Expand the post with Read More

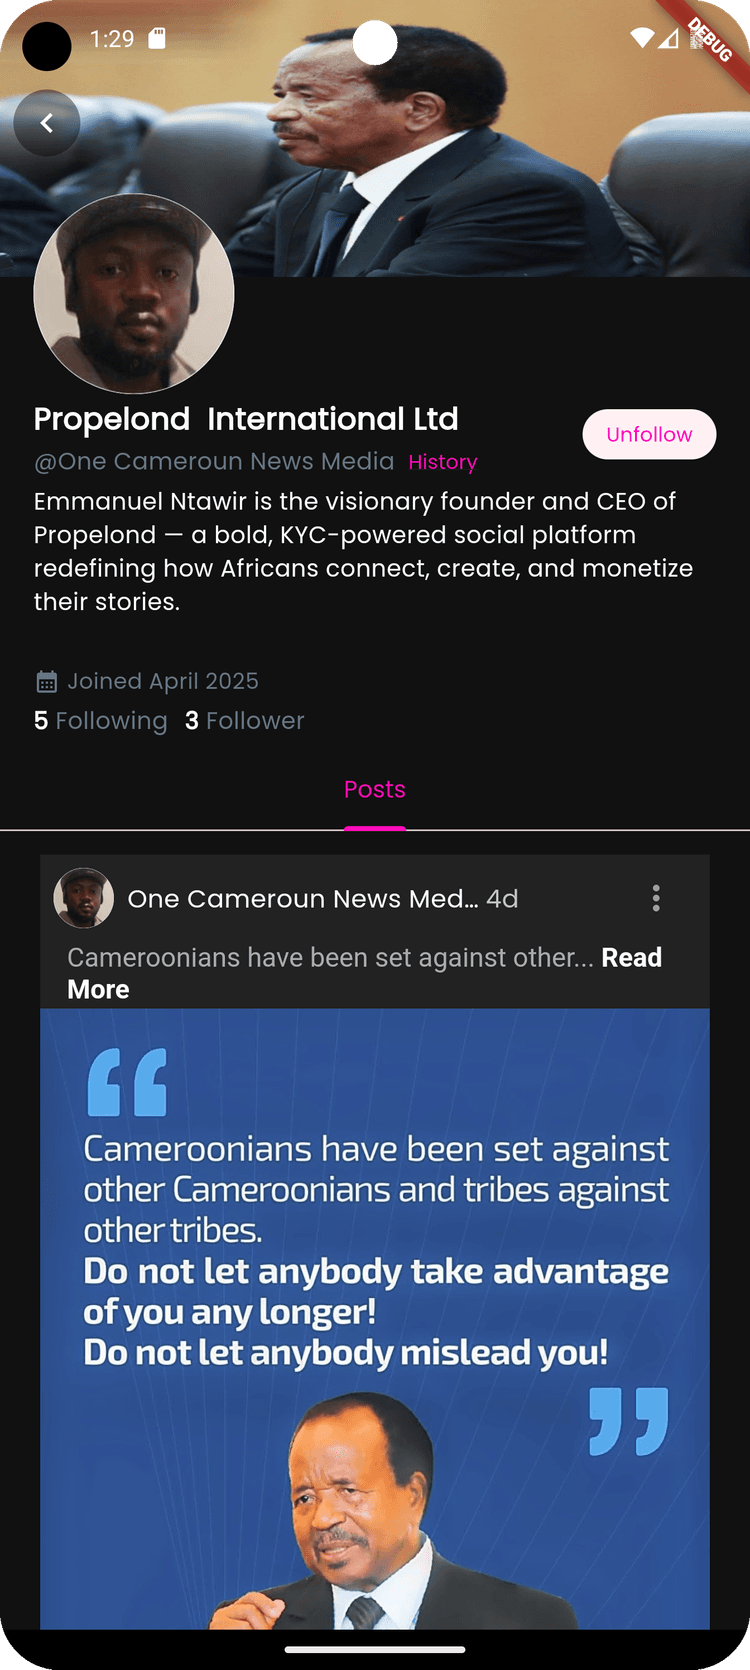tap(631, 958)
